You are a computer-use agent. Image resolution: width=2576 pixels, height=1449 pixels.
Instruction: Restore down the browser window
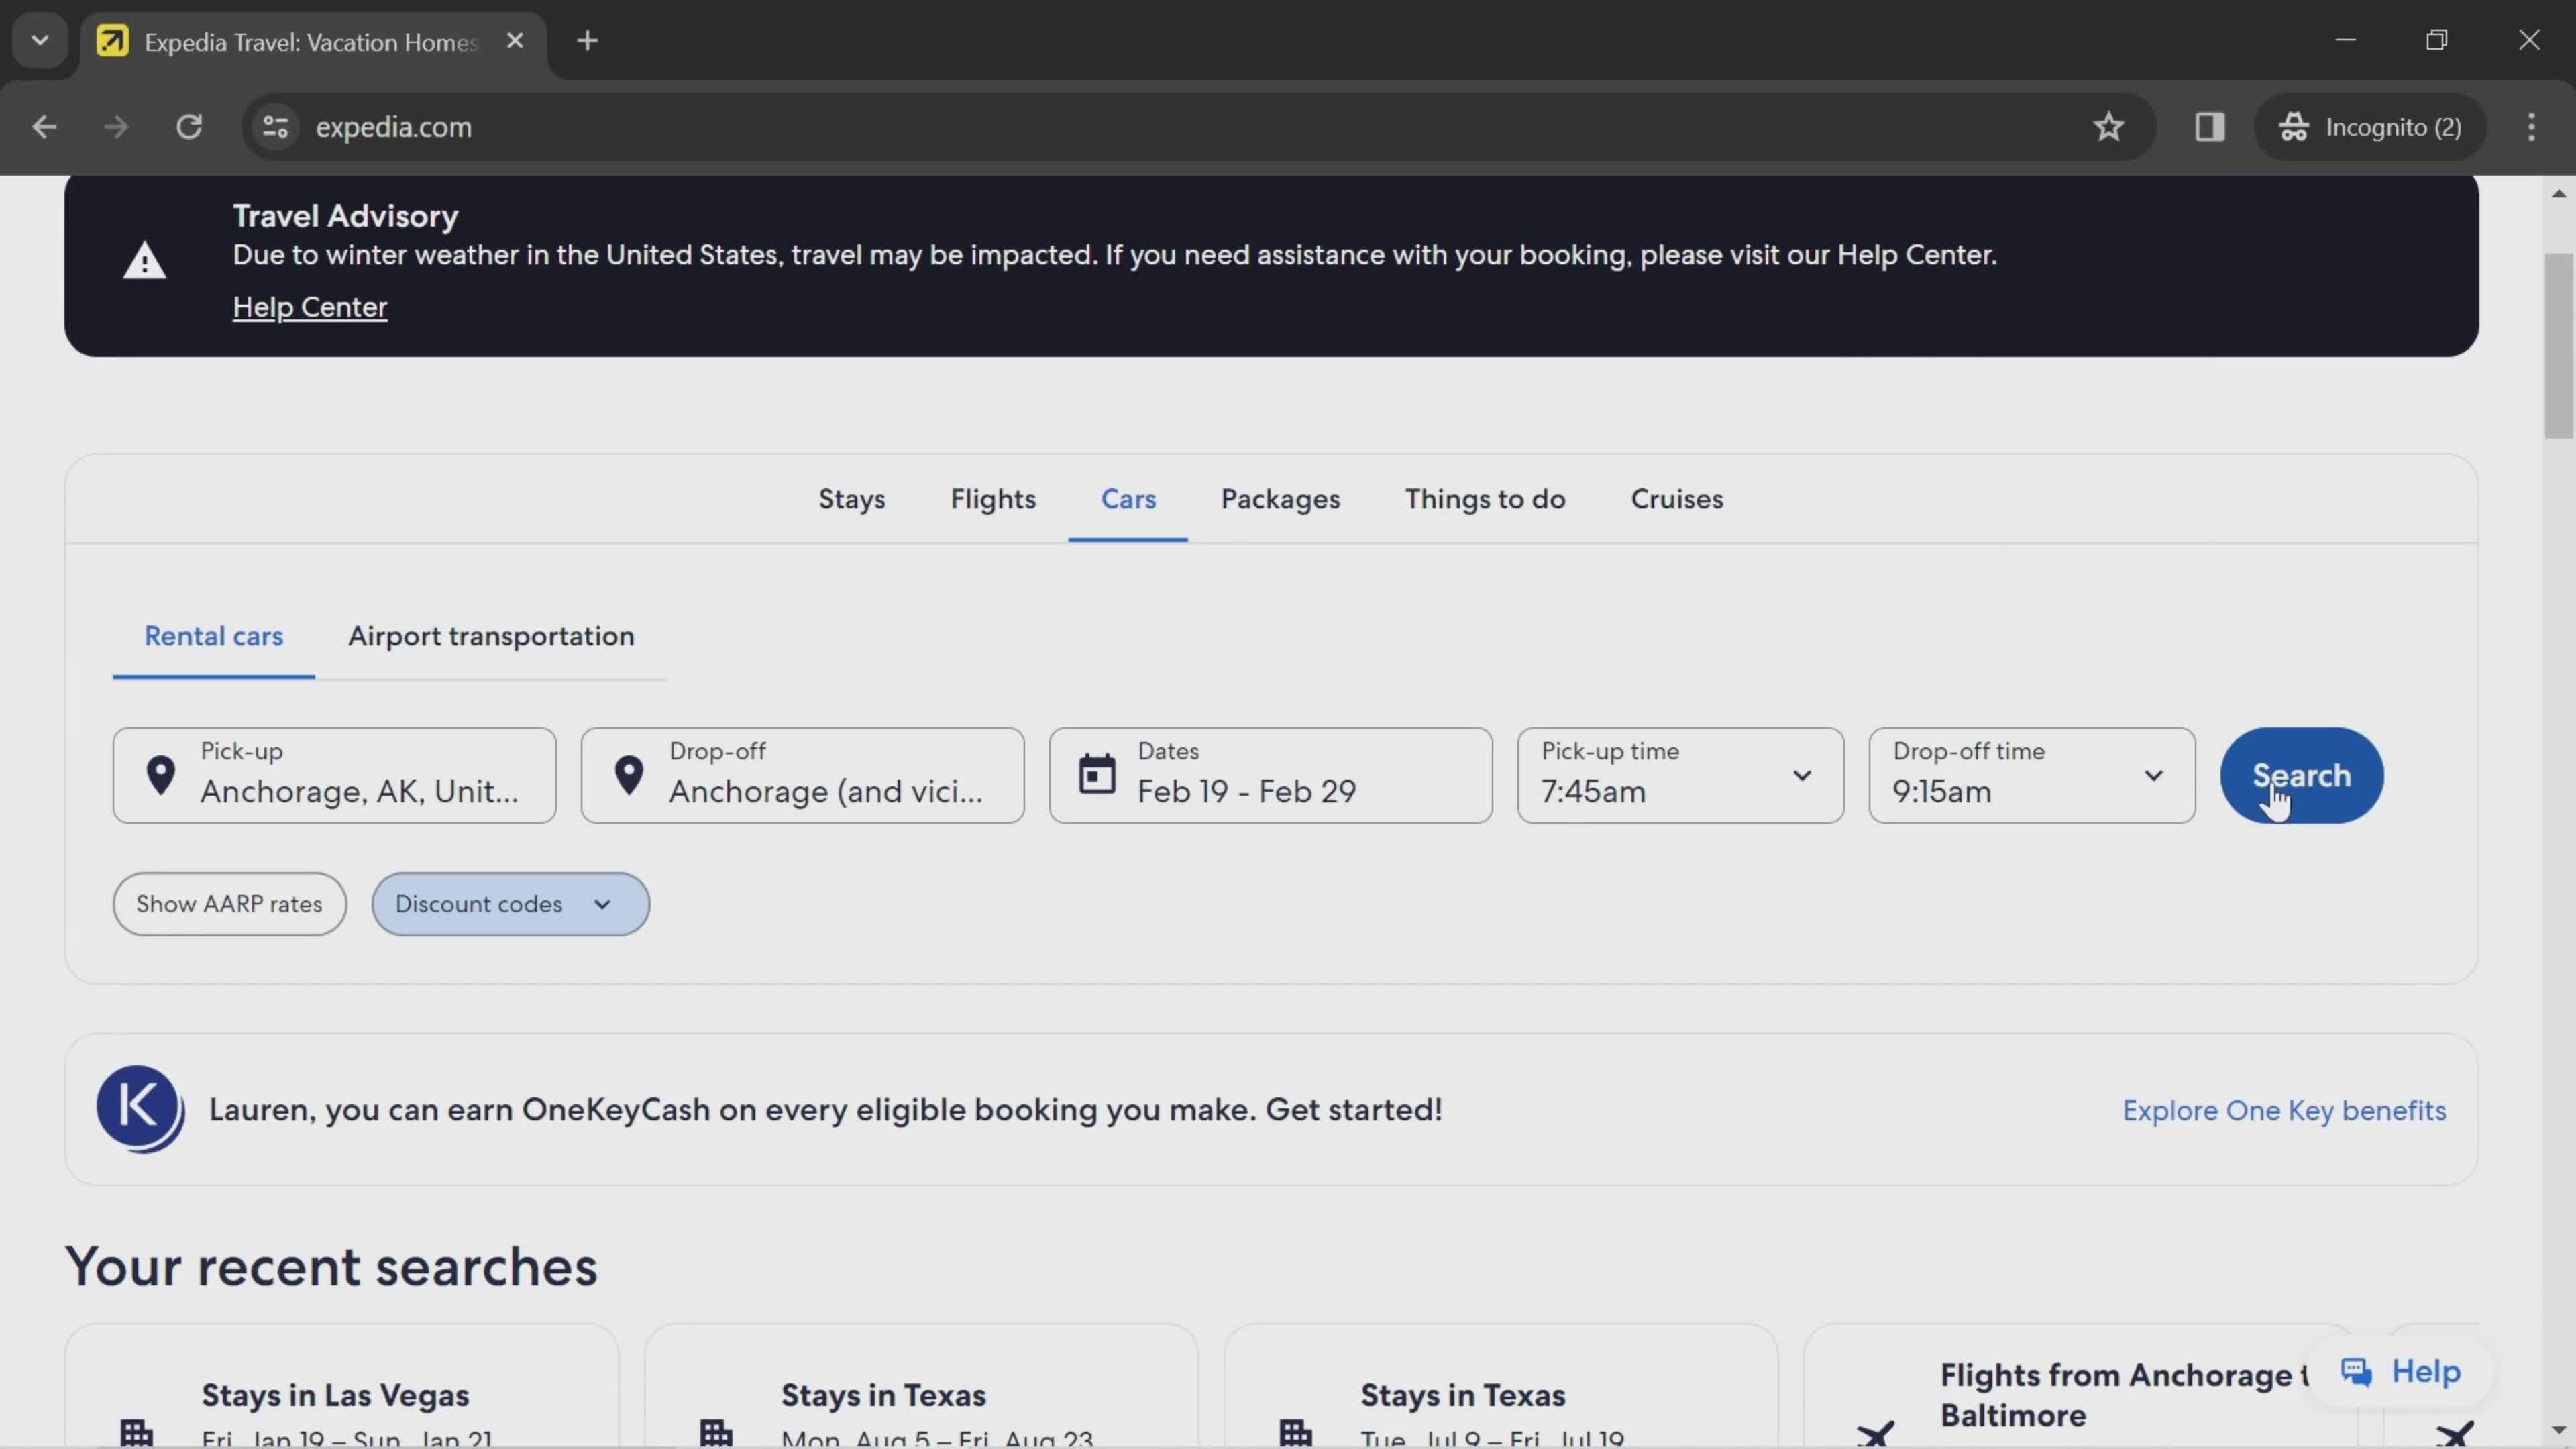pos(2437,40)
